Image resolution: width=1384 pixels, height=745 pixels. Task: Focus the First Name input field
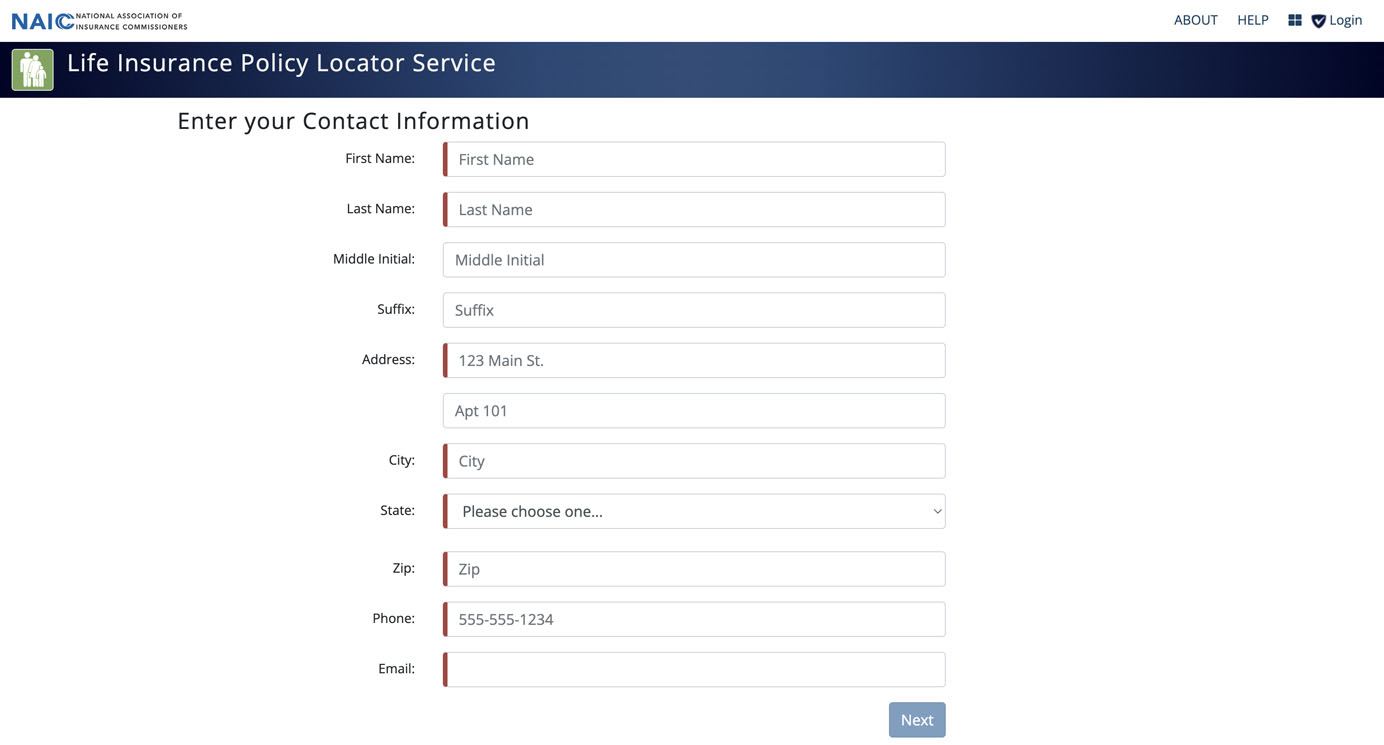[694, 159]
